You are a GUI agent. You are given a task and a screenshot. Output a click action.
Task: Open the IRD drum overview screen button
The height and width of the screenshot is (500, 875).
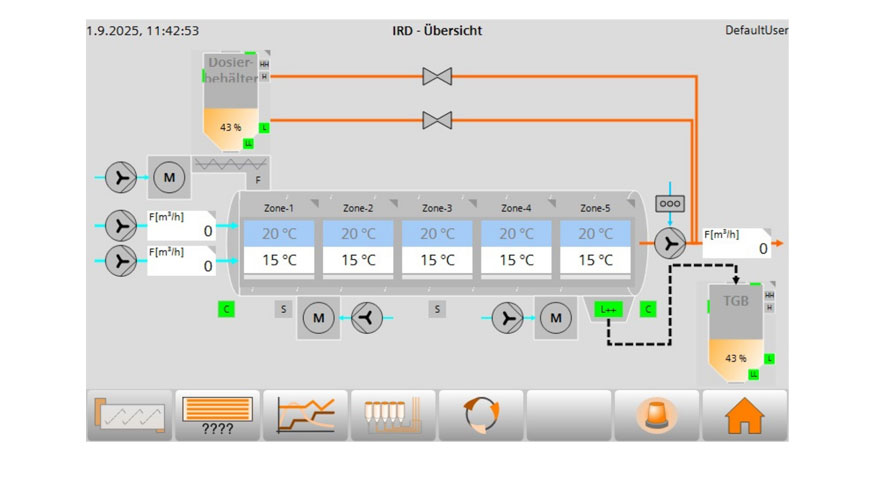(129, 415)
